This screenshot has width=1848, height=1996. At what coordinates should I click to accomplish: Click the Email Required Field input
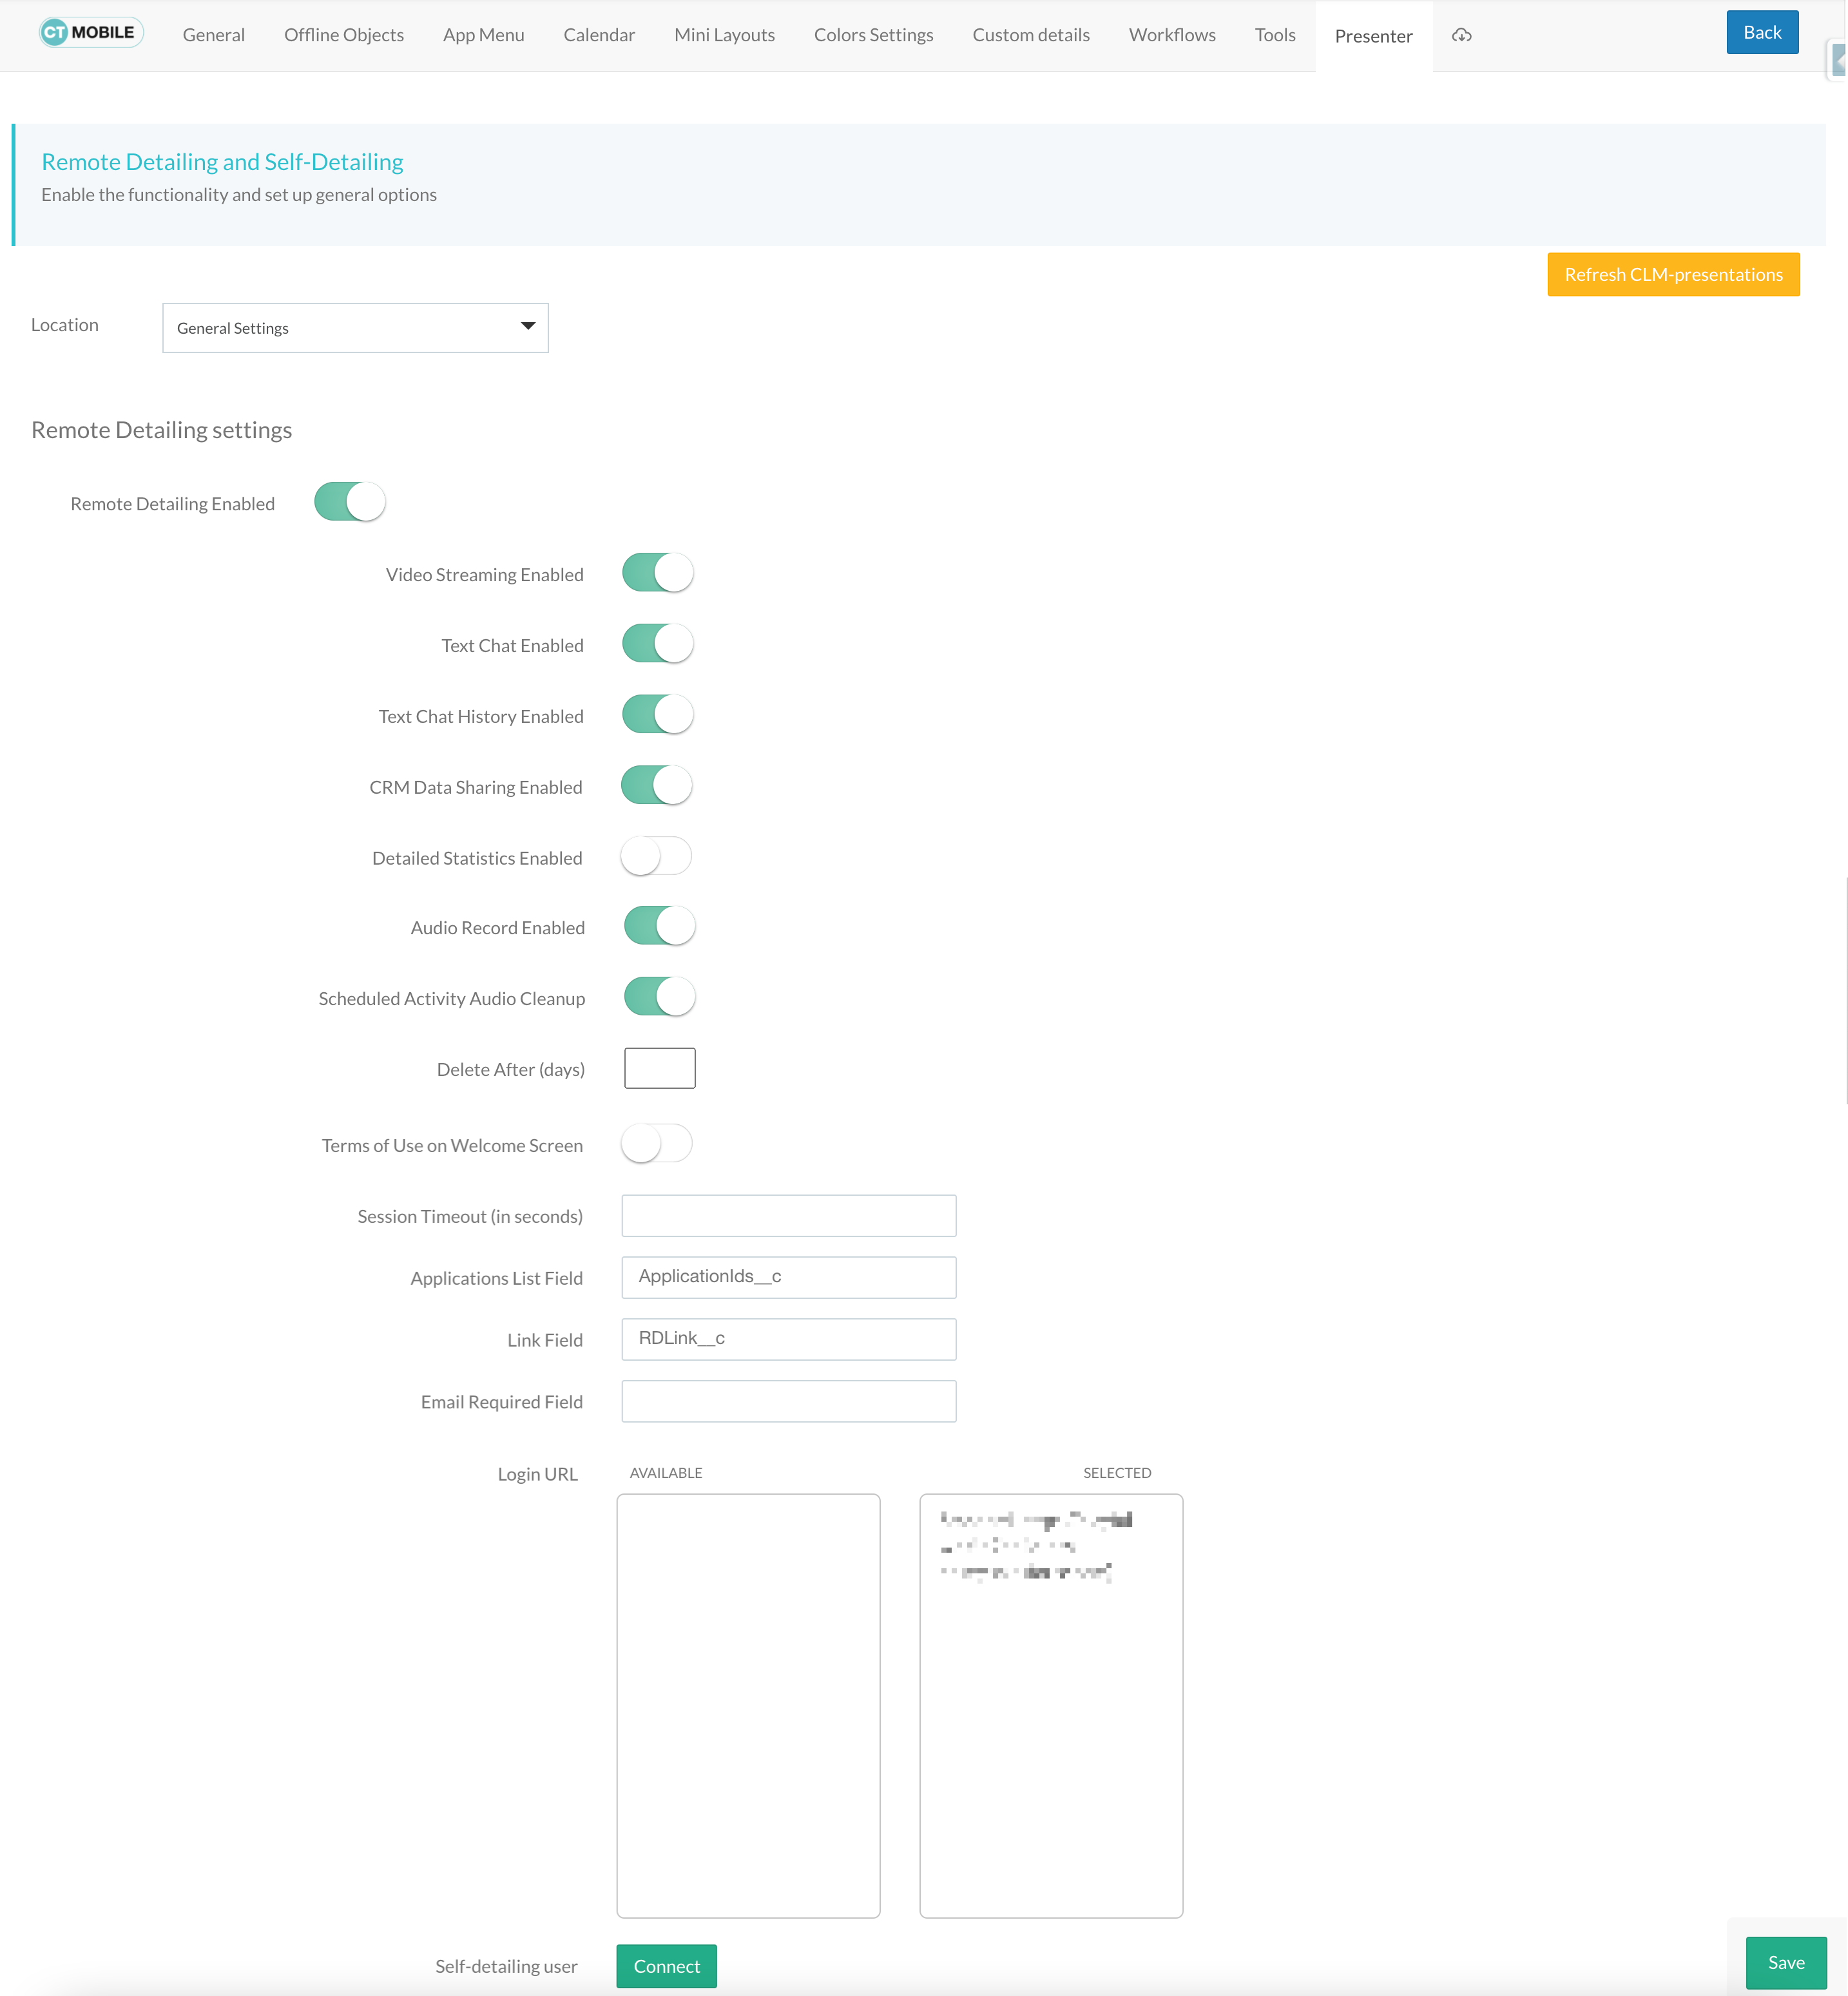788,1401
